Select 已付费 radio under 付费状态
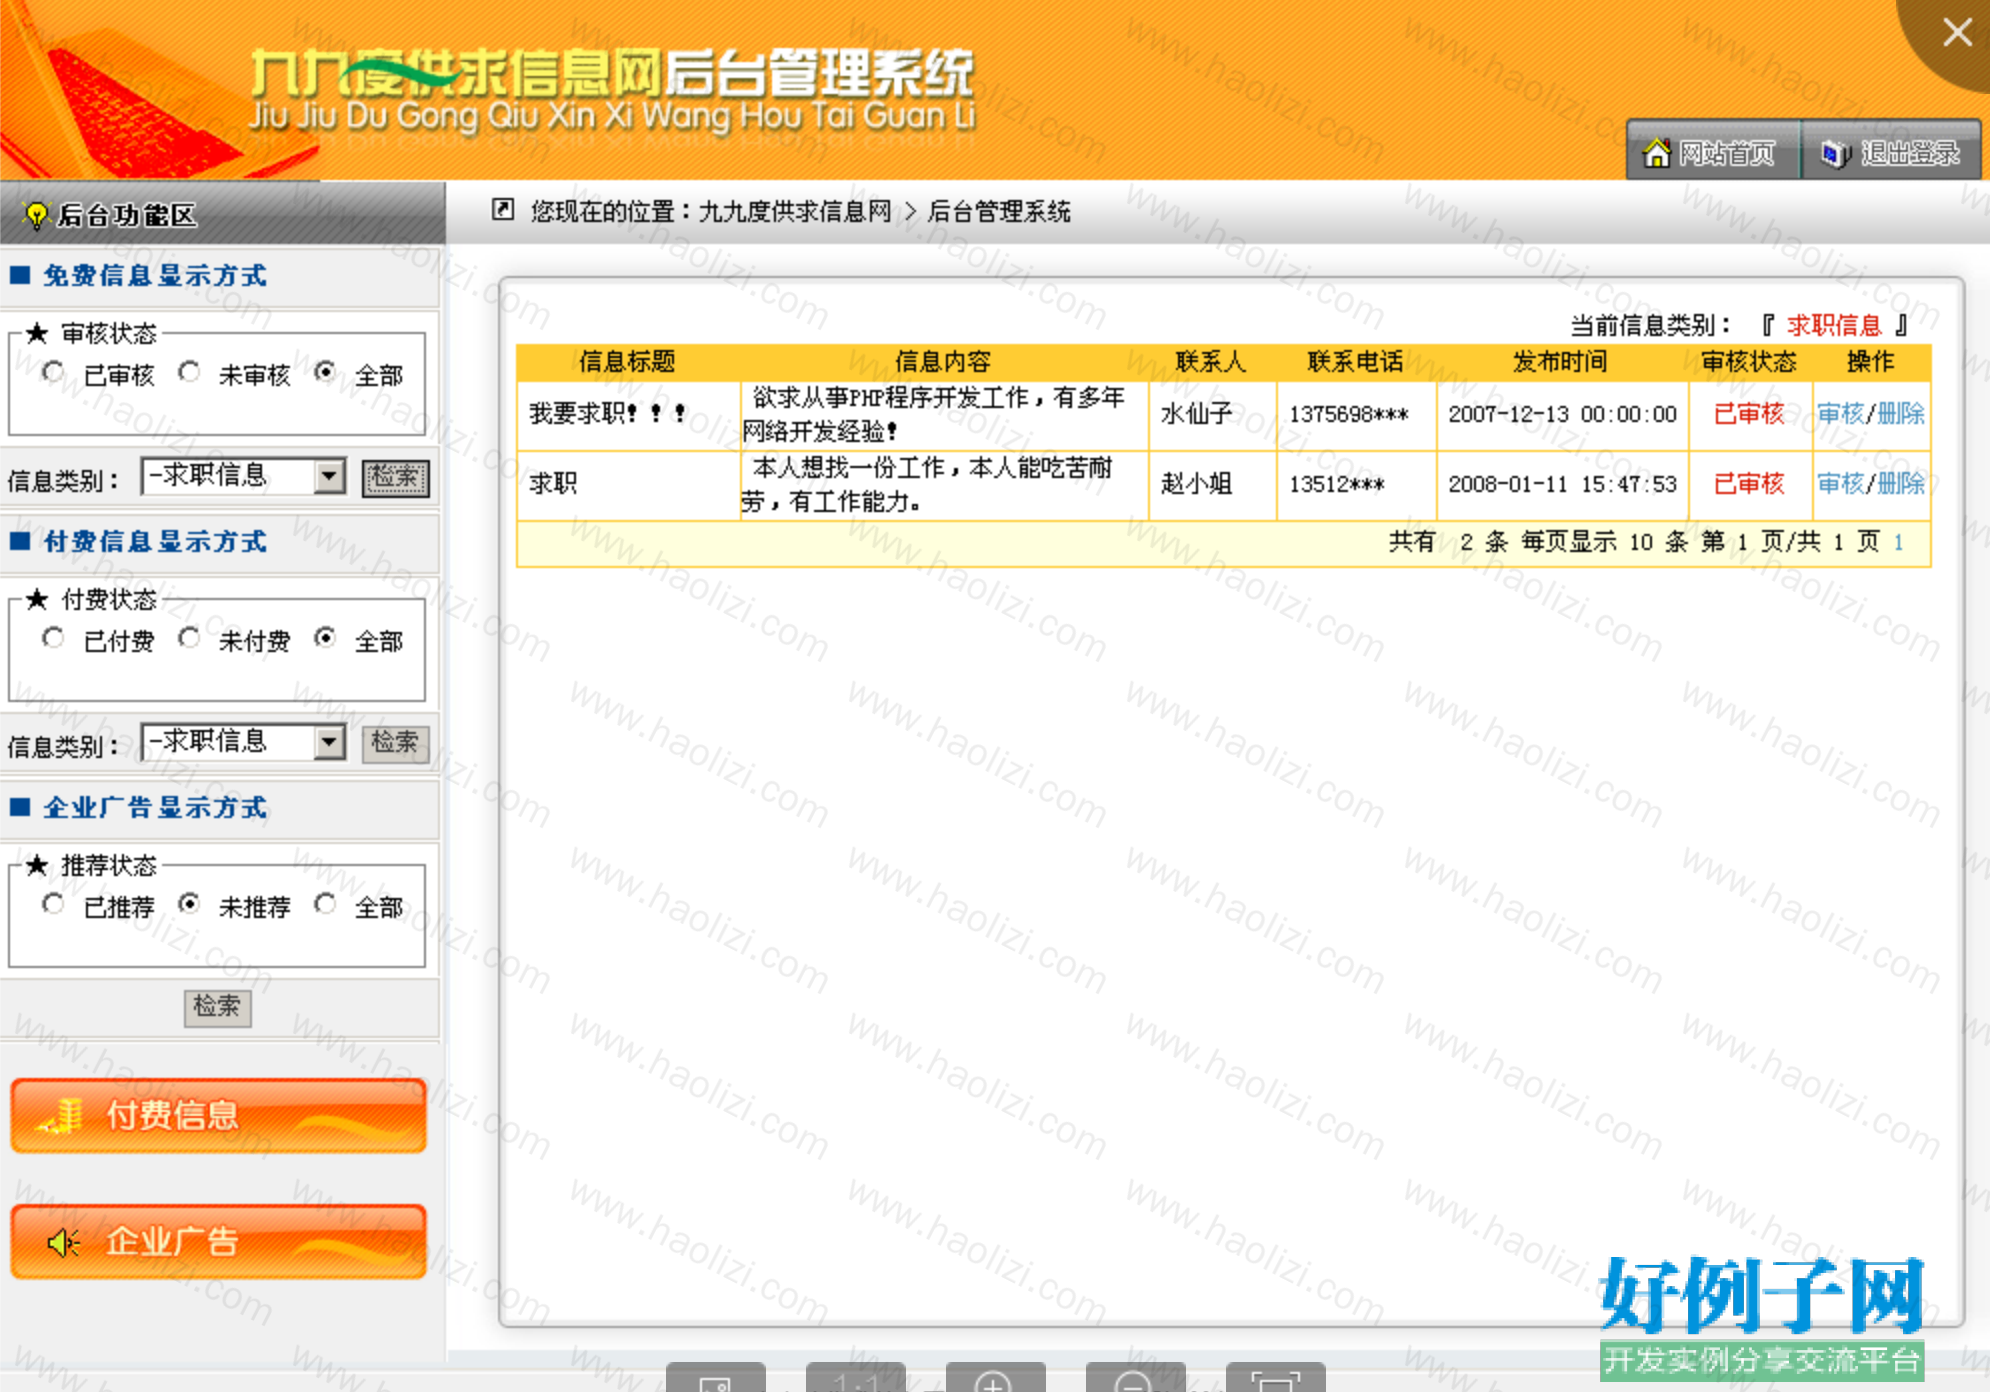Image resolution: width=1990 pixels, height=1392 pixels. click(53, 639)
